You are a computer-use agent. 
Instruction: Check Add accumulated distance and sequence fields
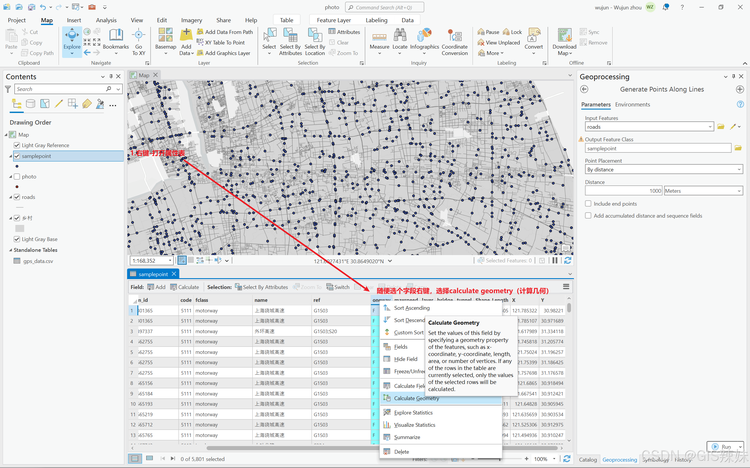coord(588,216)
